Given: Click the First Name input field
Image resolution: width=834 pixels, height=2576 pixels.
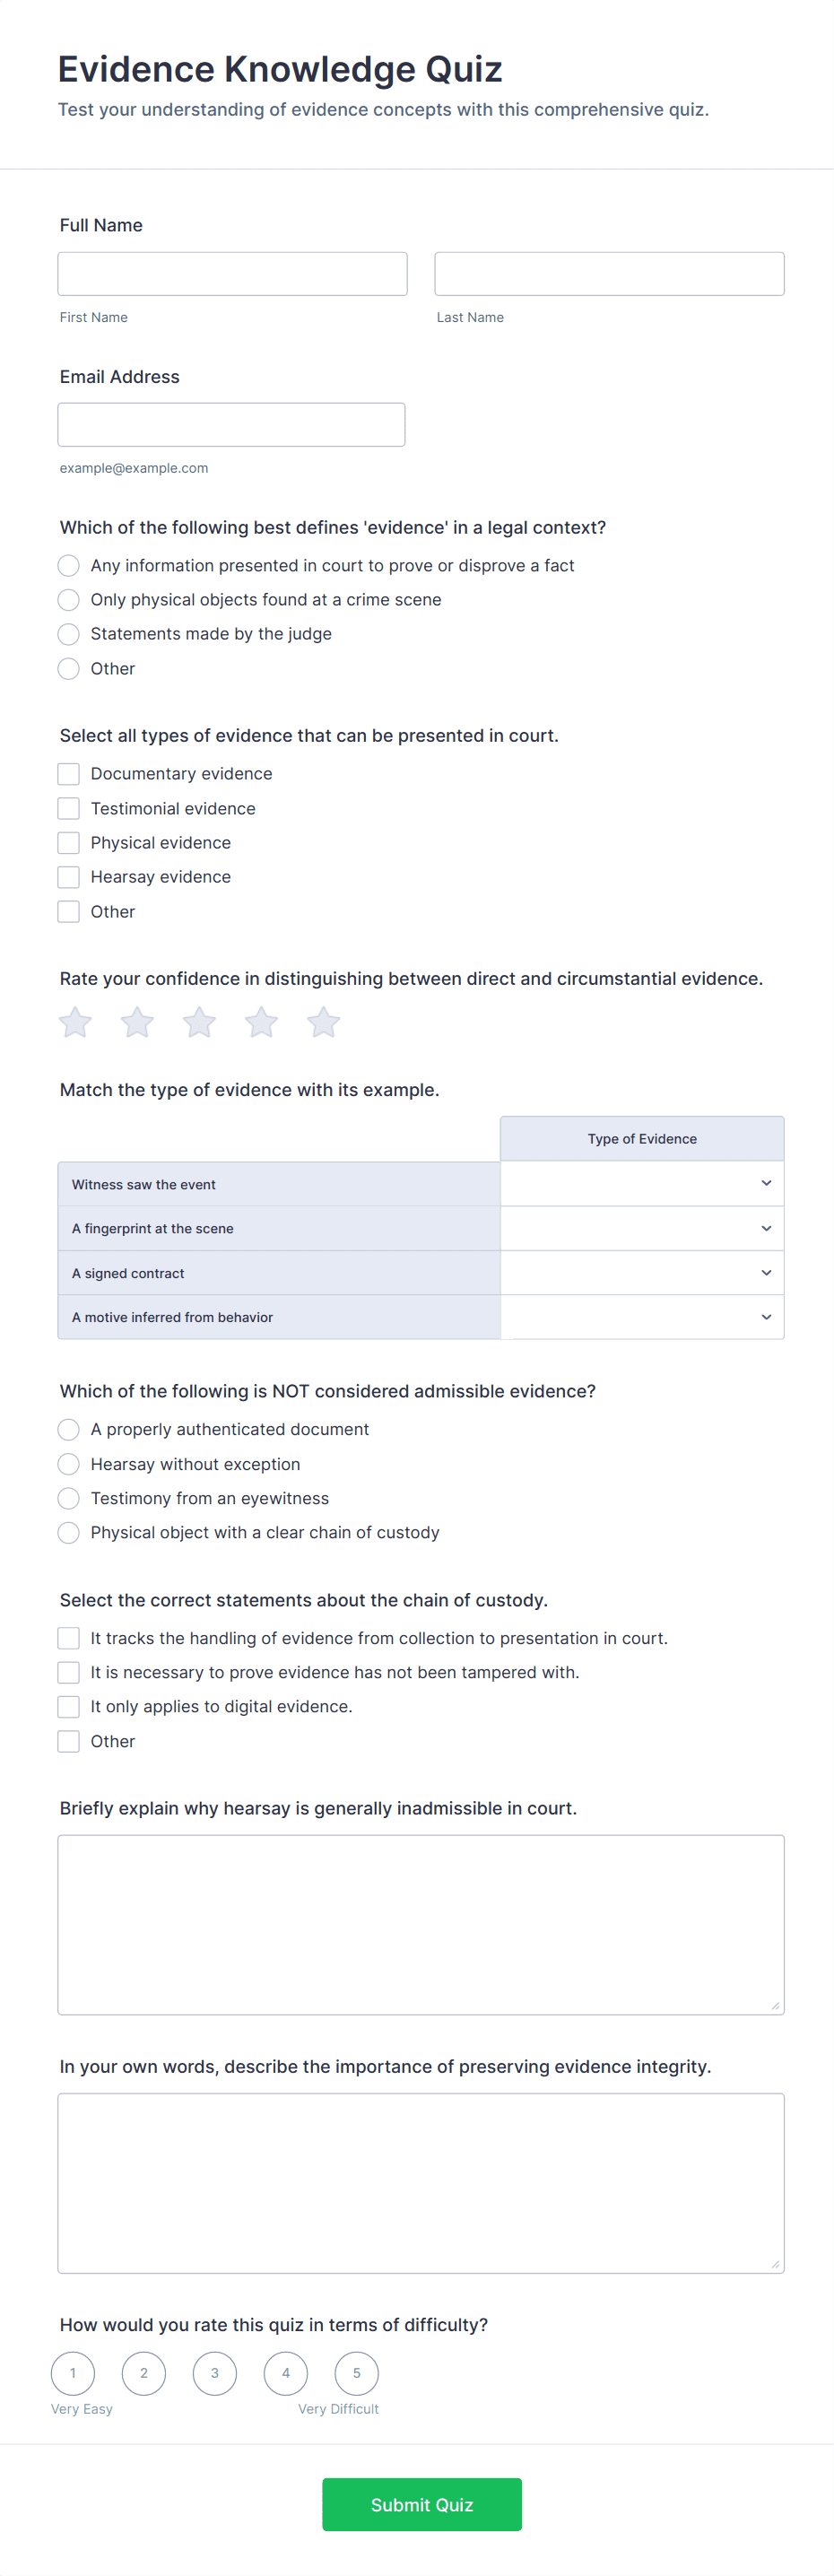Looking at the screenshot, I should pos(232,274).
